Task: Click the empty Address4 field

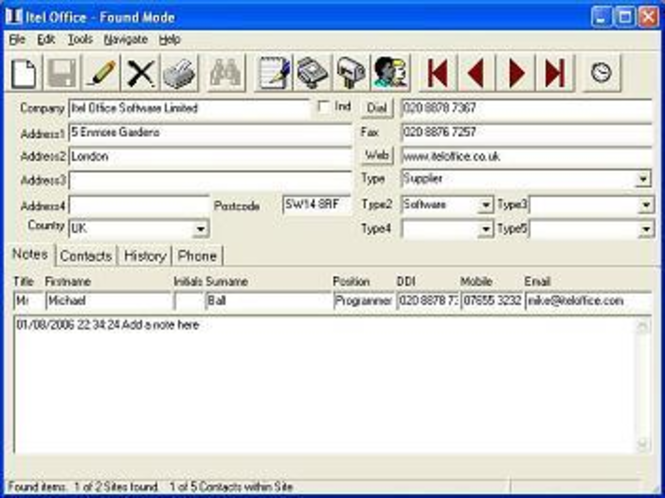Action: pyautogui.click(x=139, y=205)
